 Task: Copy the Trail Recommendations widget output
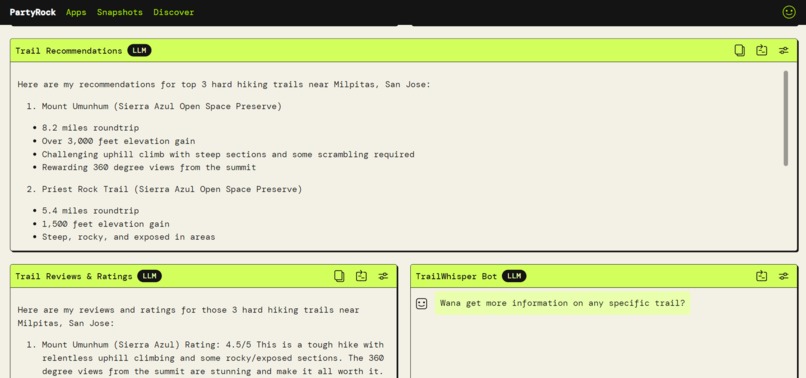point(740,50)
